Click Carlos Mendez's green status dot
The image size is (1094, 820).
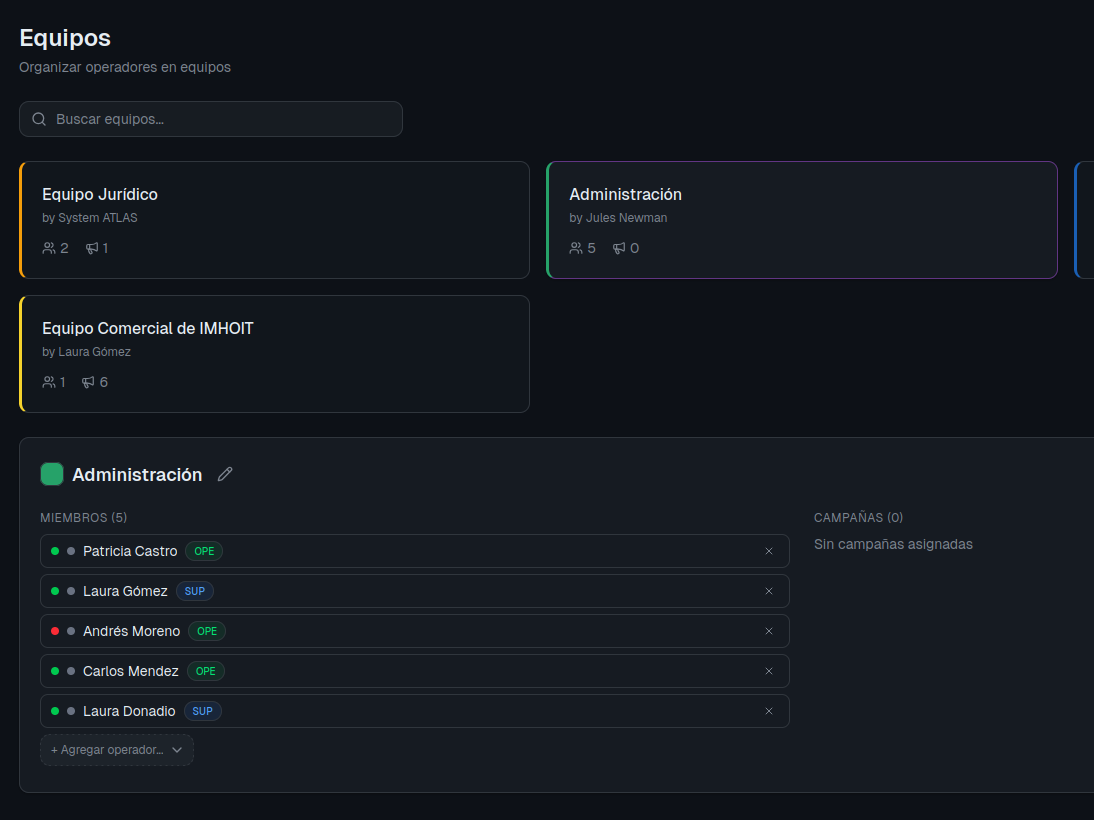(x=55, y=671)
